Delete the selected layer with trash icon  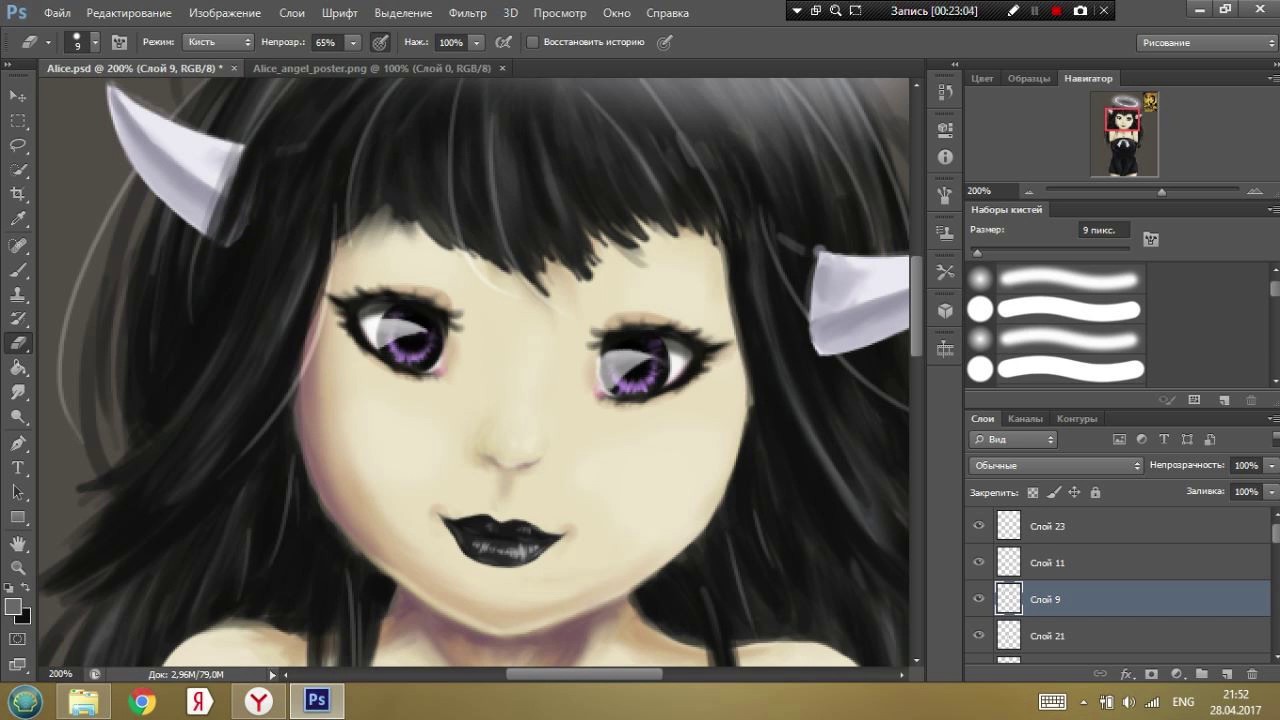pos(1251,675)
